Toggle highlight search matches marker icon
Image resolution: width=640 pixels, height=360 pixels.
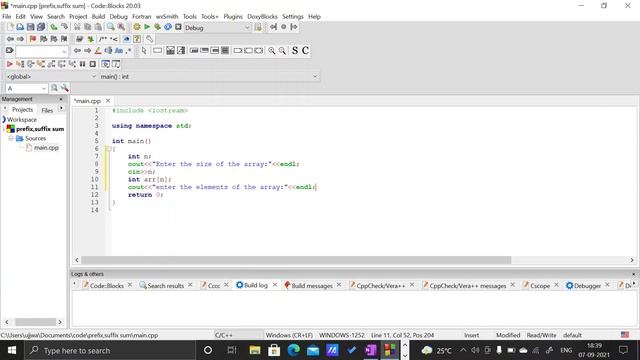pos(98,51)
